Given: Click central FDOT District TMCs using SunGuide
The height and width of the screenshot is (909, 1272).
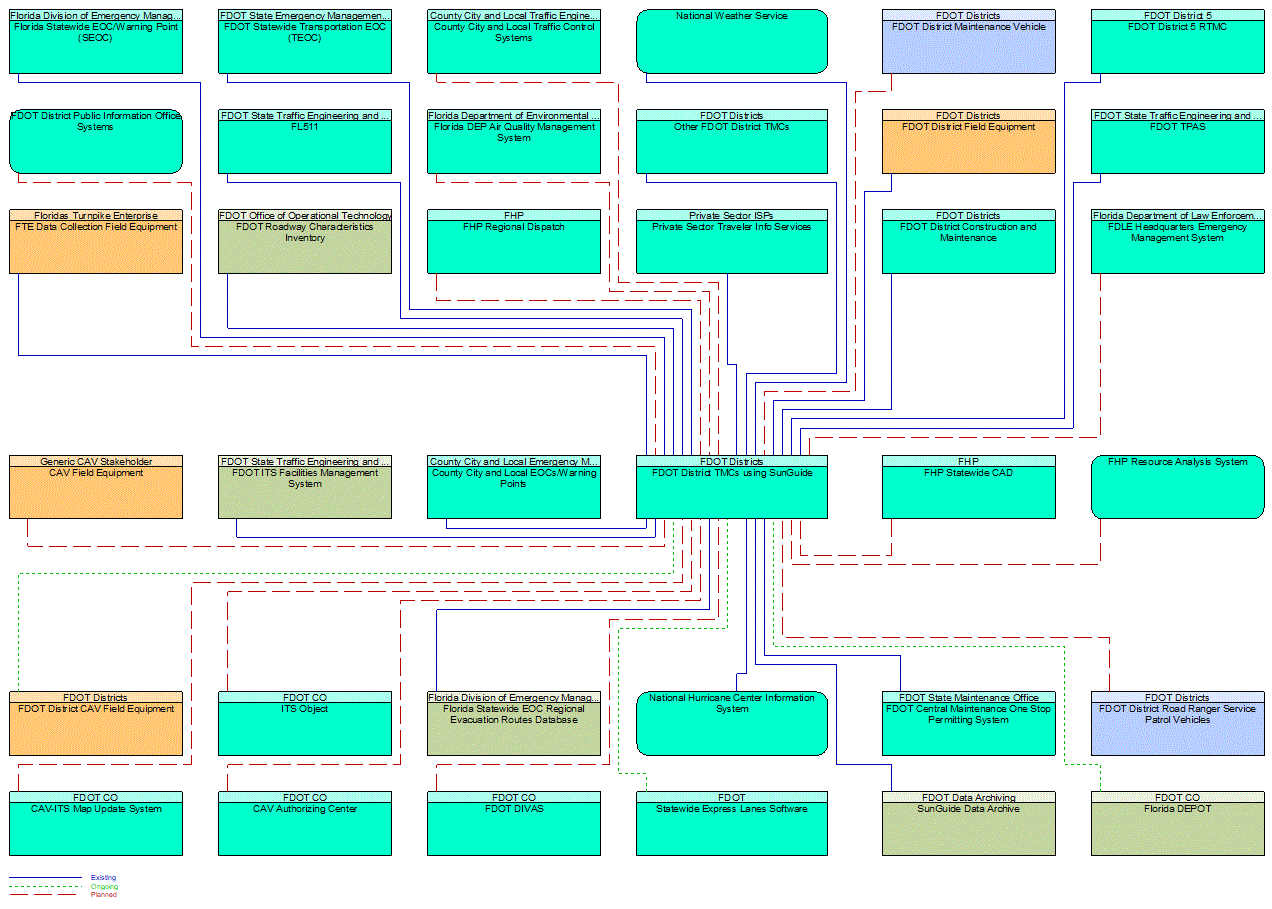Looking at the screenshot, I should point(732,487).
